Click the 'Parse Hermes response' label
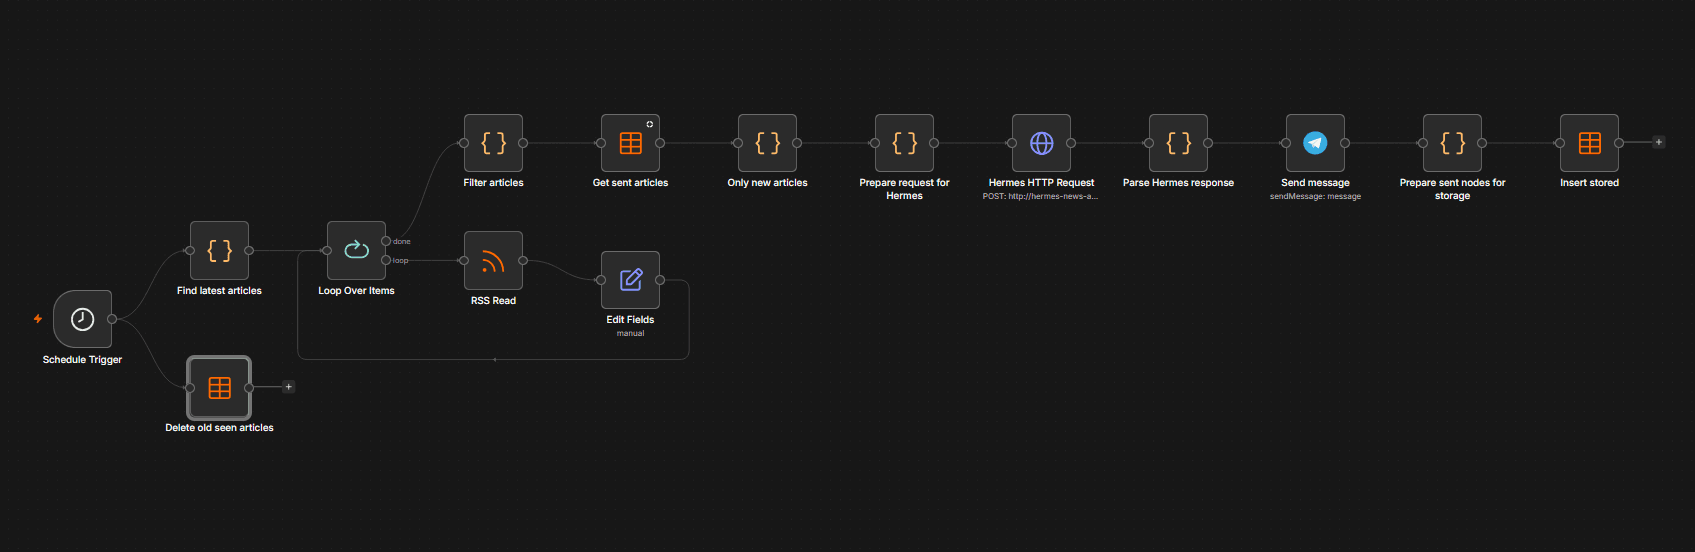Image resolution: width=1695 pixels, height=552 pixels. click(1178, 183)
